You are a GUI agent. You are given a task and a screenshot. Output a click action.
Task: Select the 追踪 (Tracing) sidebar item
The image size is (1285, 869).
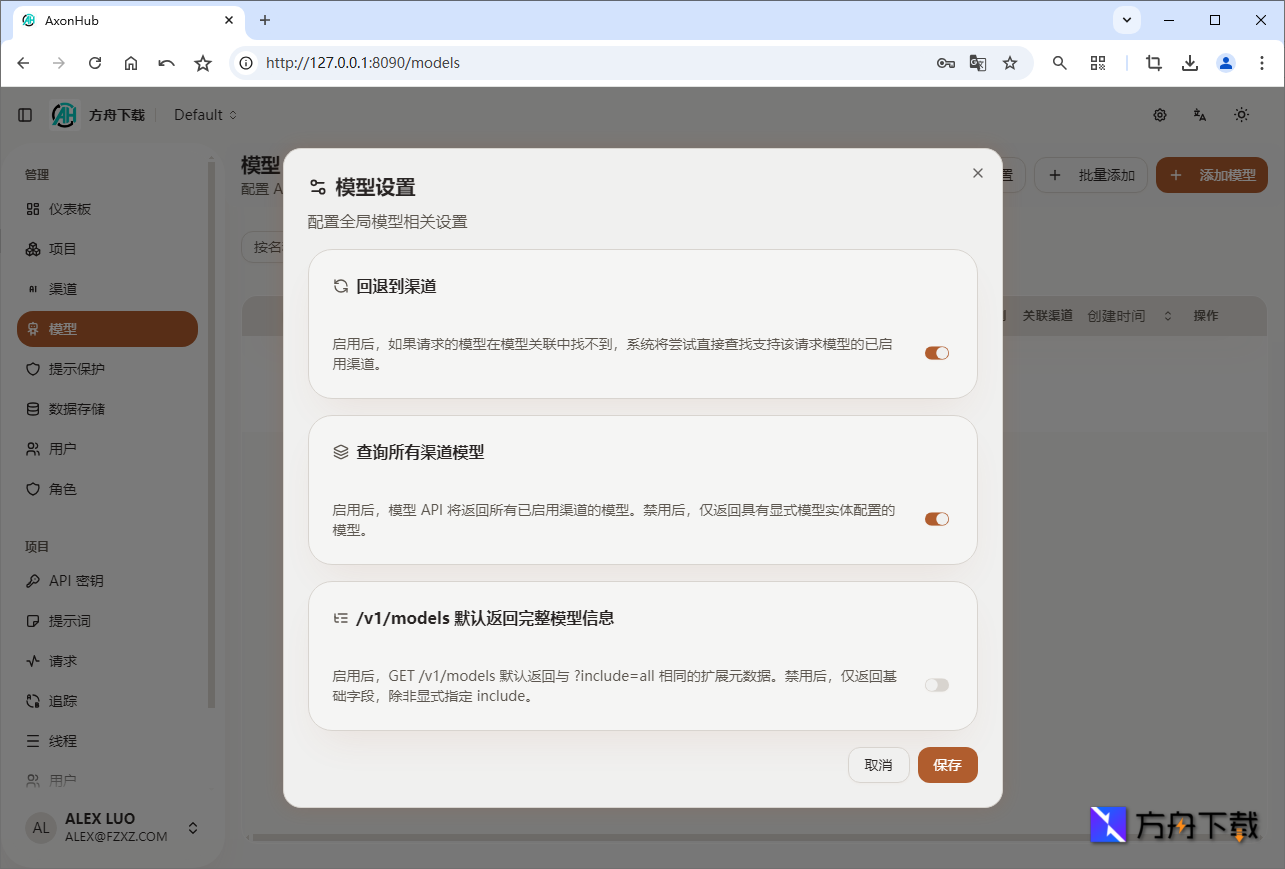pos(62,700)
